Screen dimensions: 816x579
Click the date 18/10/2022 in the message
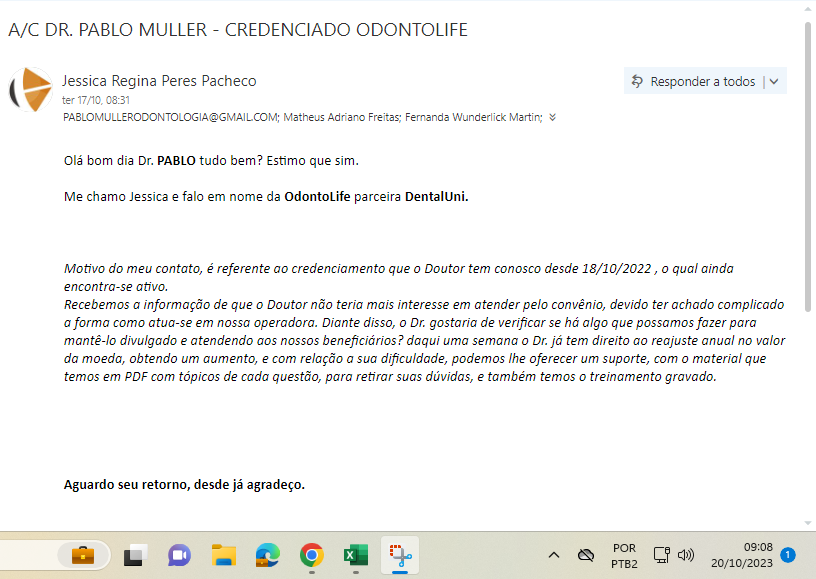pyautogui.click(x=617, y=268)
